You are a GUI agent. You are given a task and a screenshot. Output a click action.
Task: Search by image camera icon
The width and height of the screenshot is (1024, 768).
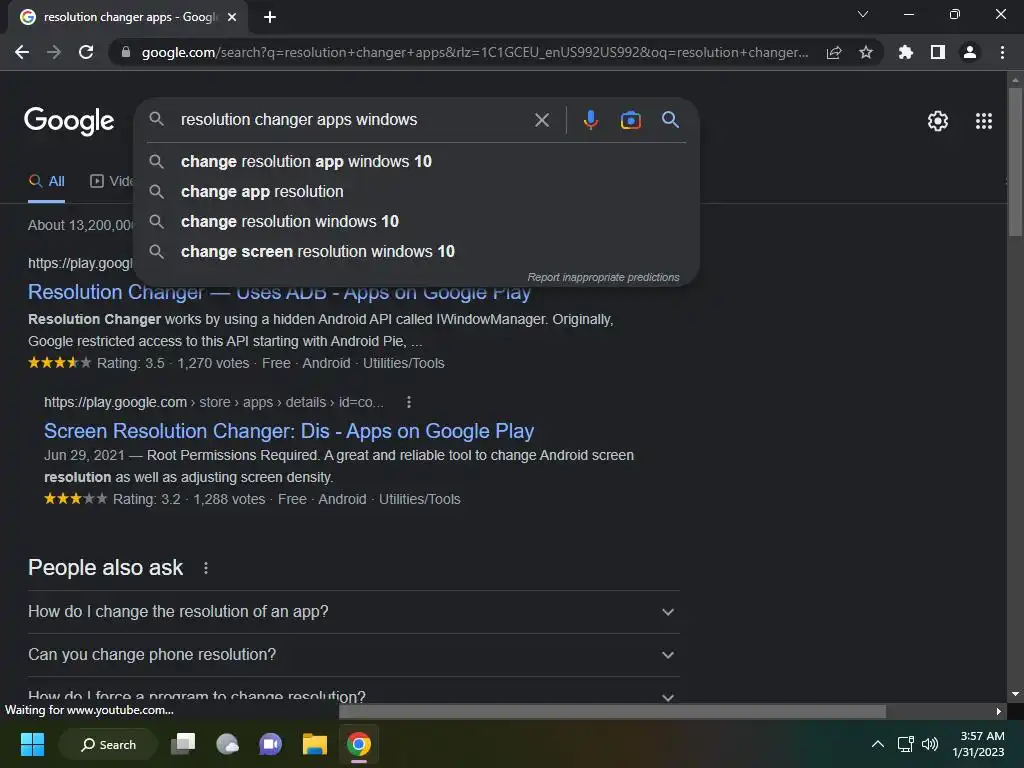click(630, 120)
